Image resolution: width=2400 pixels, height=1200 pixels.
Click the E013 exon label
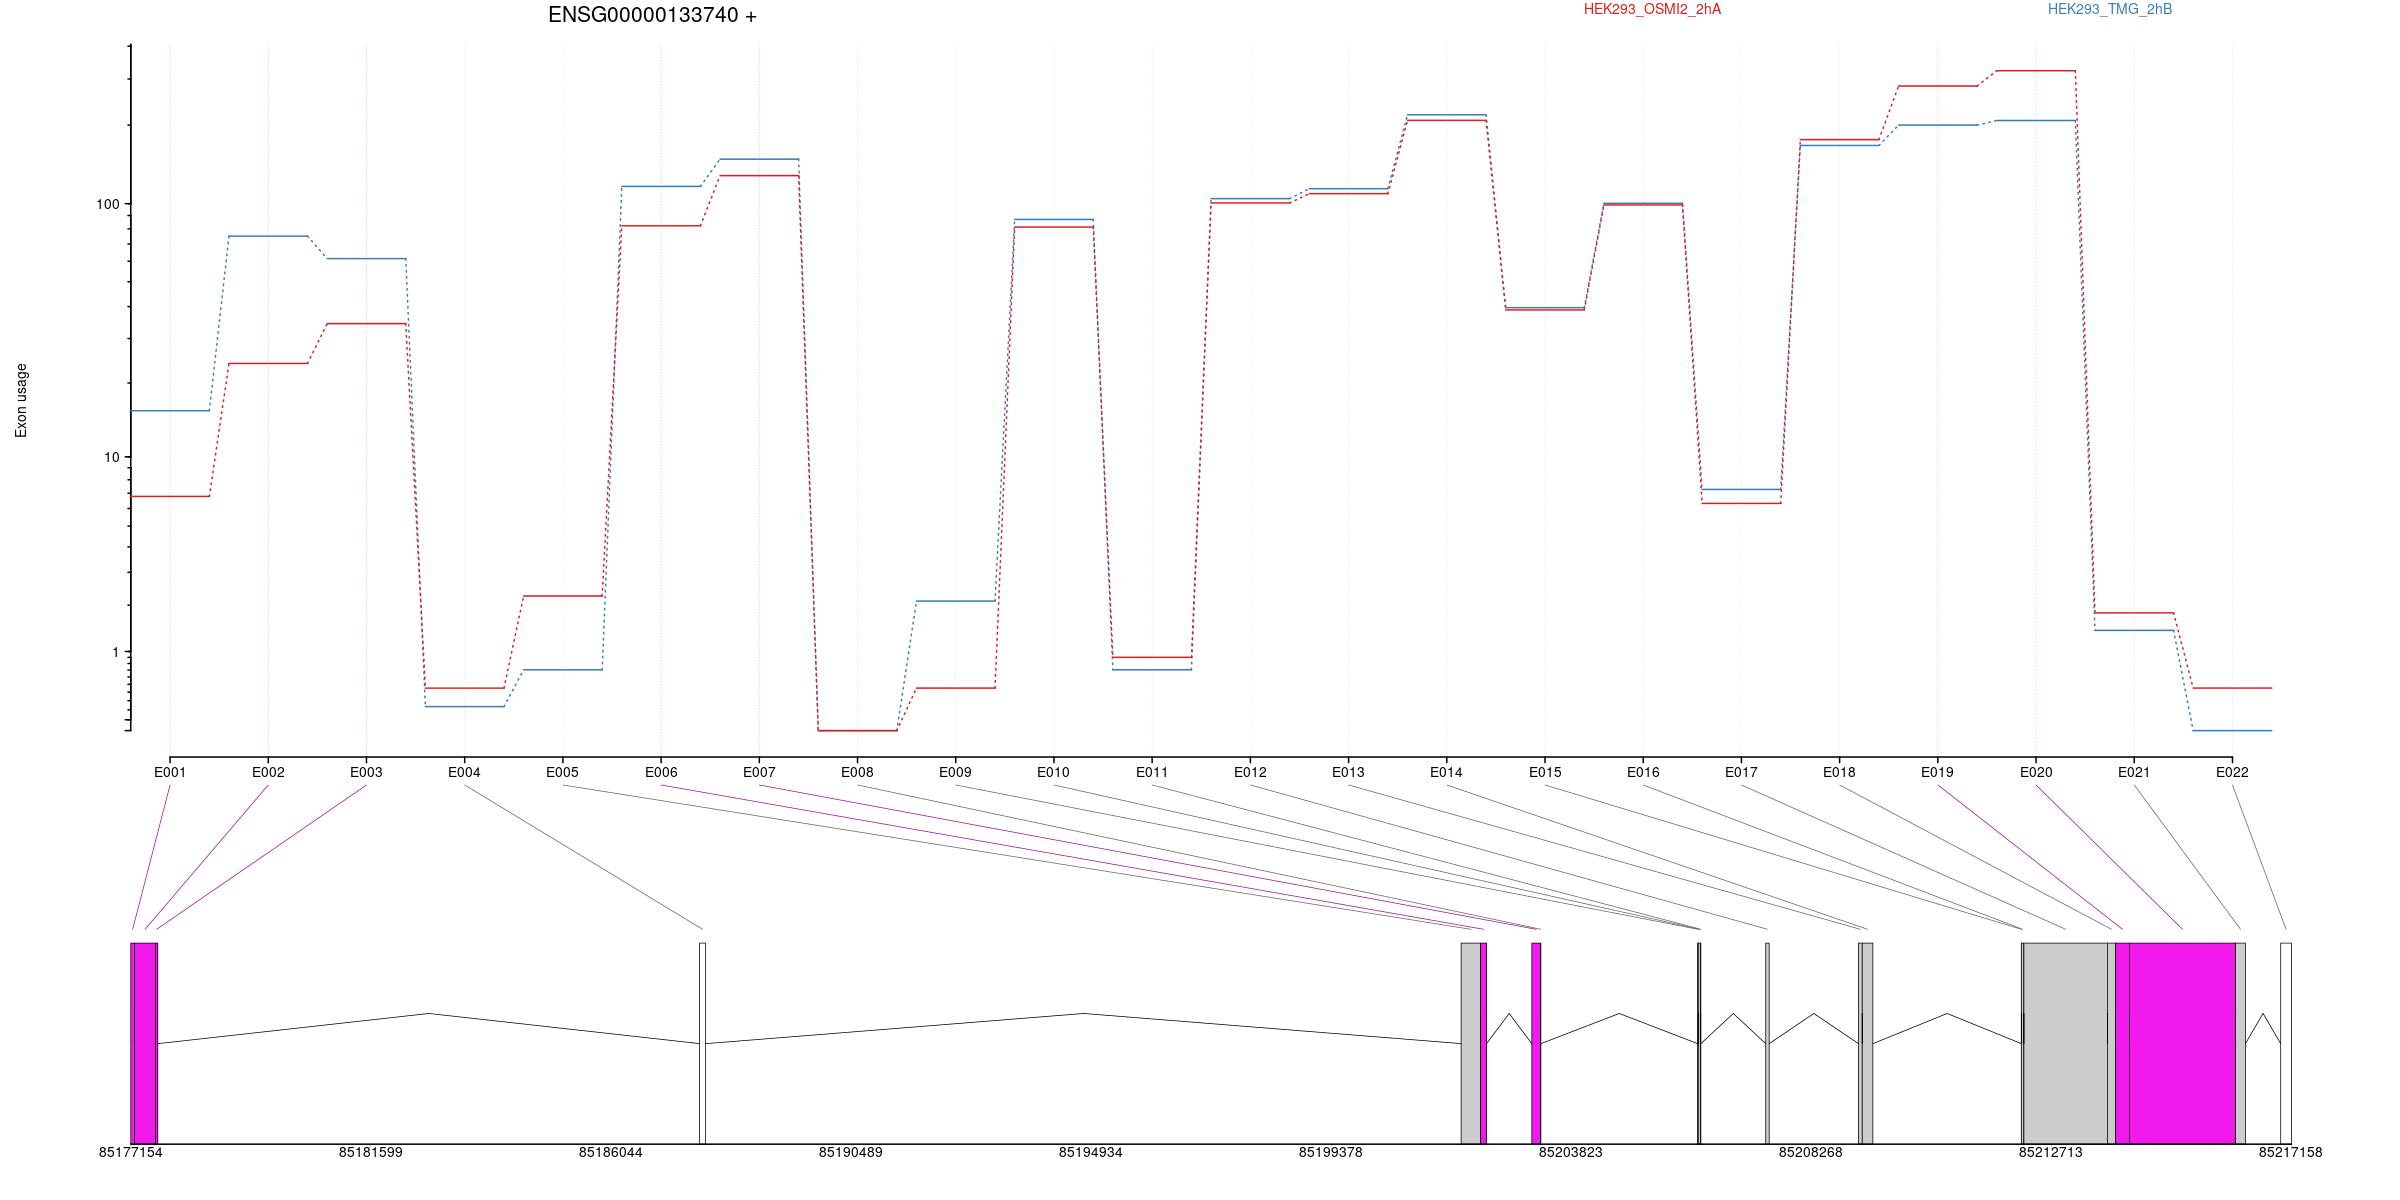pyautogui.click(x=1348, y=772)
